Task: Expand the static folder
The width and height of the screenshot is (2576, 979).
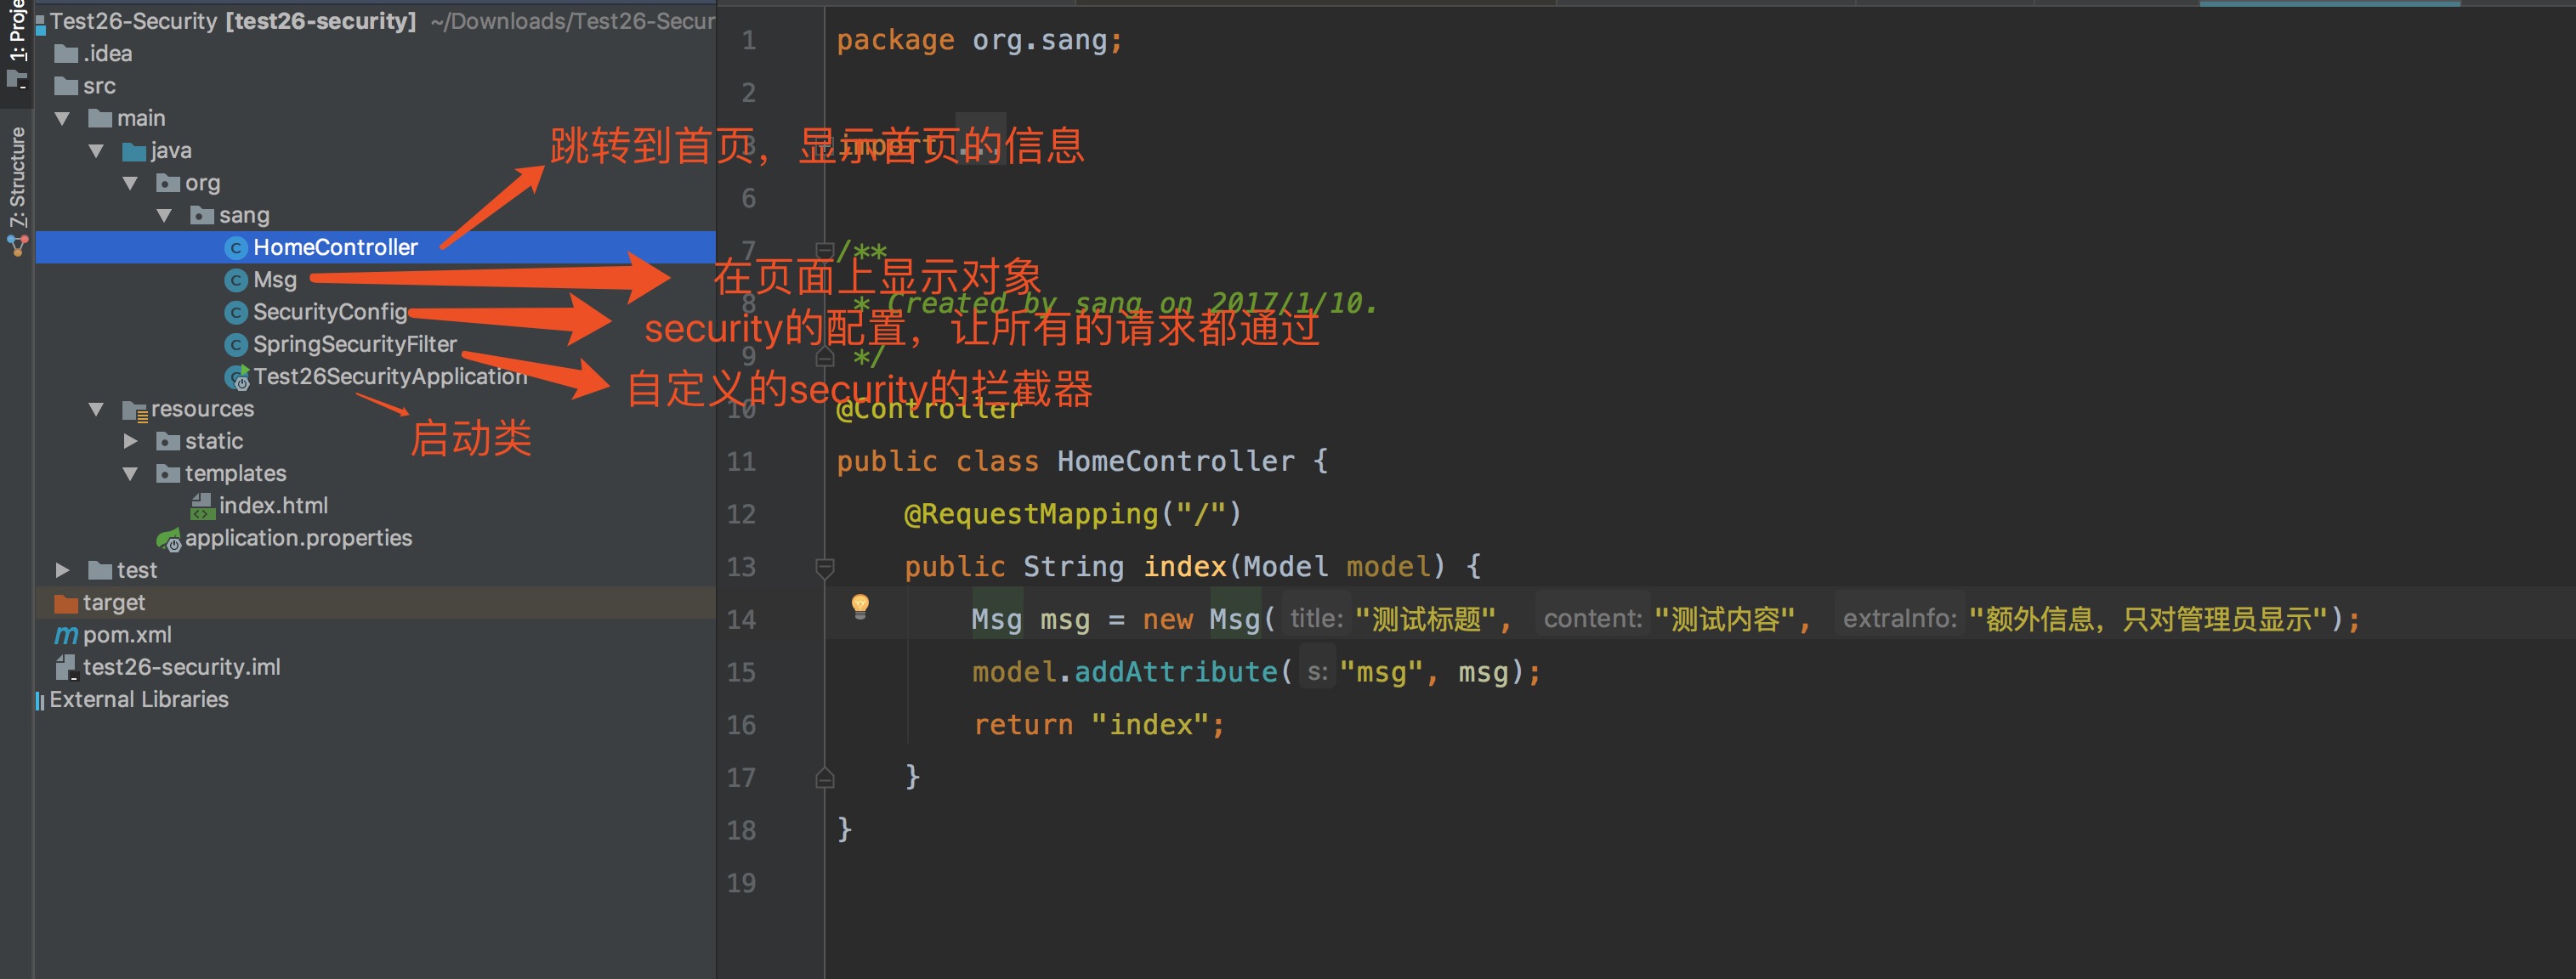Action: (x=130, y=441)
